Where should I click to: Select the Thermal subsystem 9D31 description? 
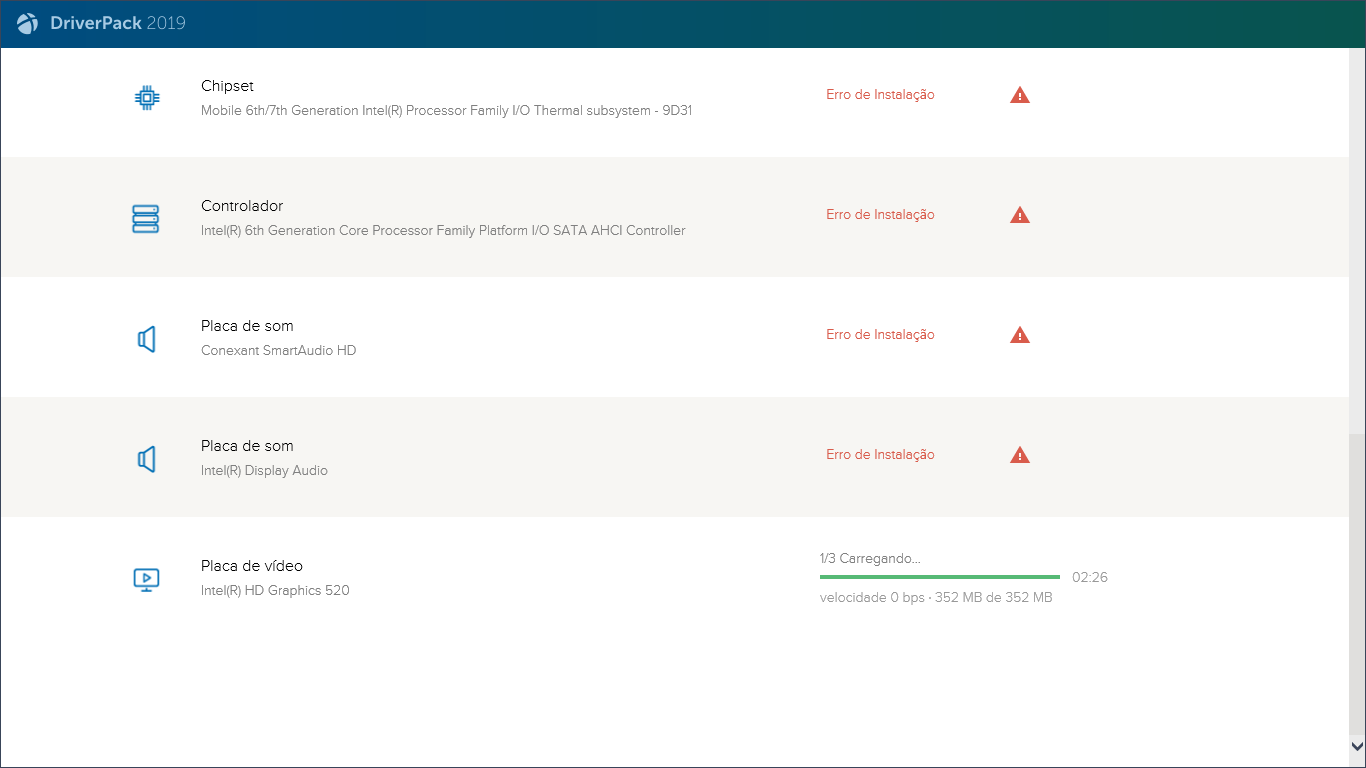coord(446,111)
